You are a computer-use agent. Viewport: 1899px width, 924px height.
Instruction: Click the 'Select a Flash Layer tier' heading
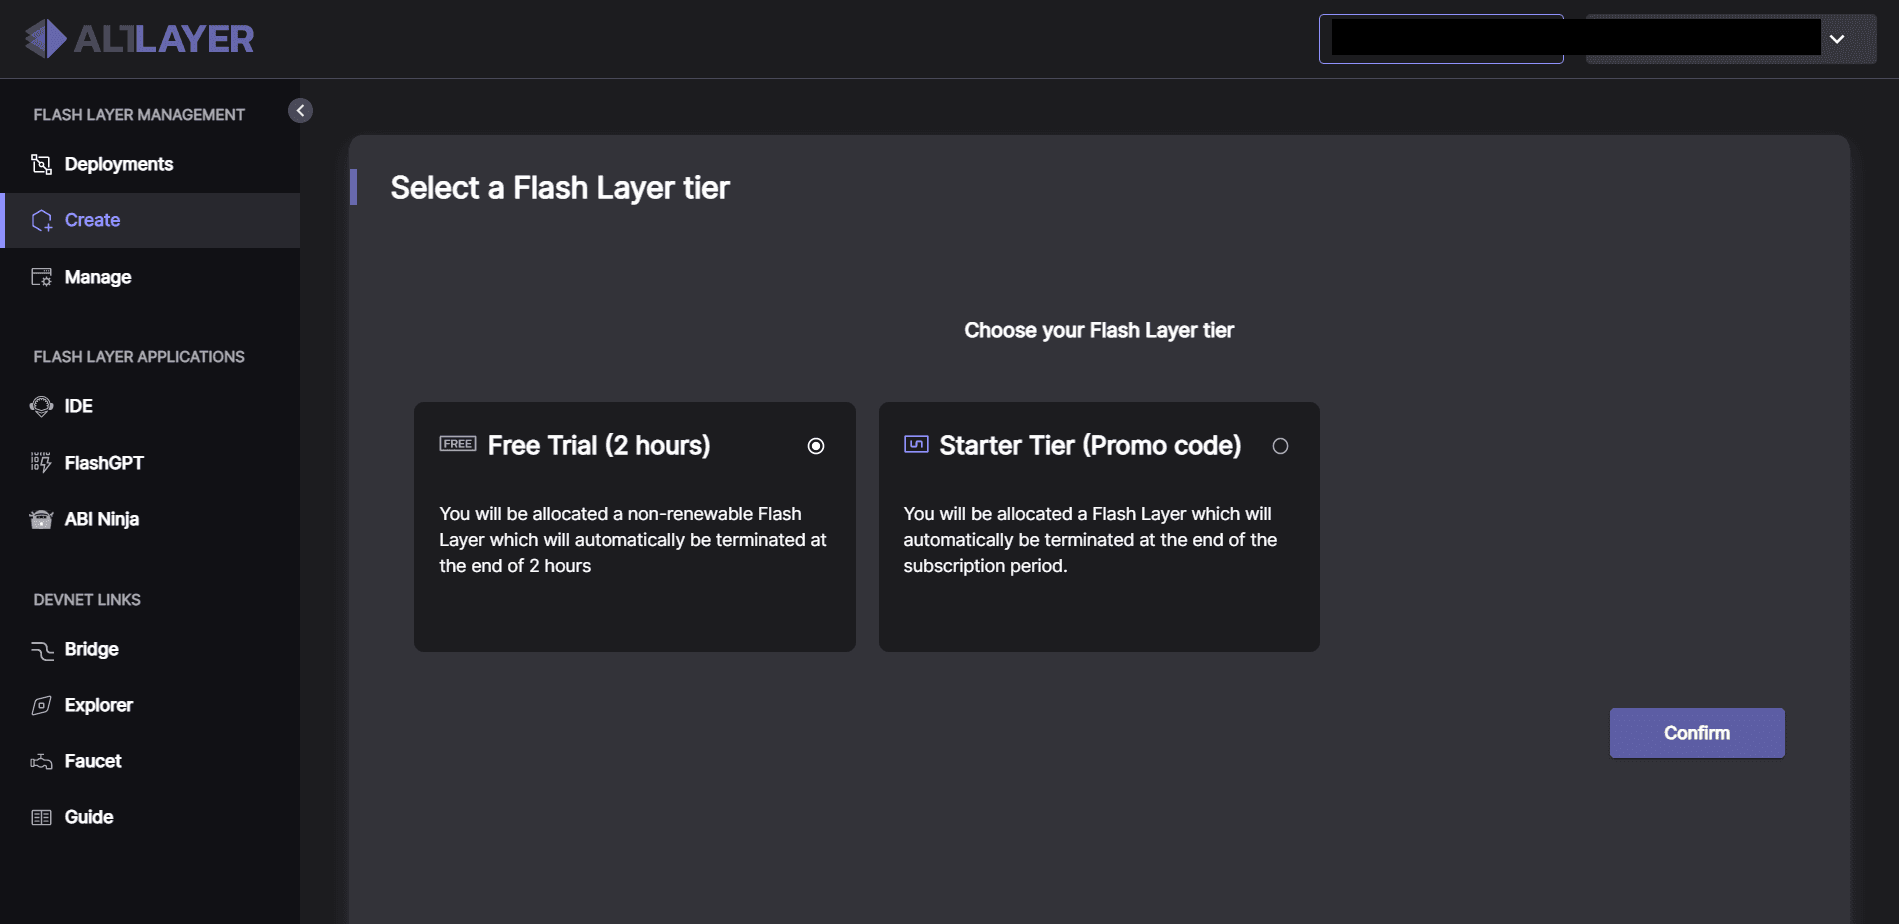(x=560, y=188)
